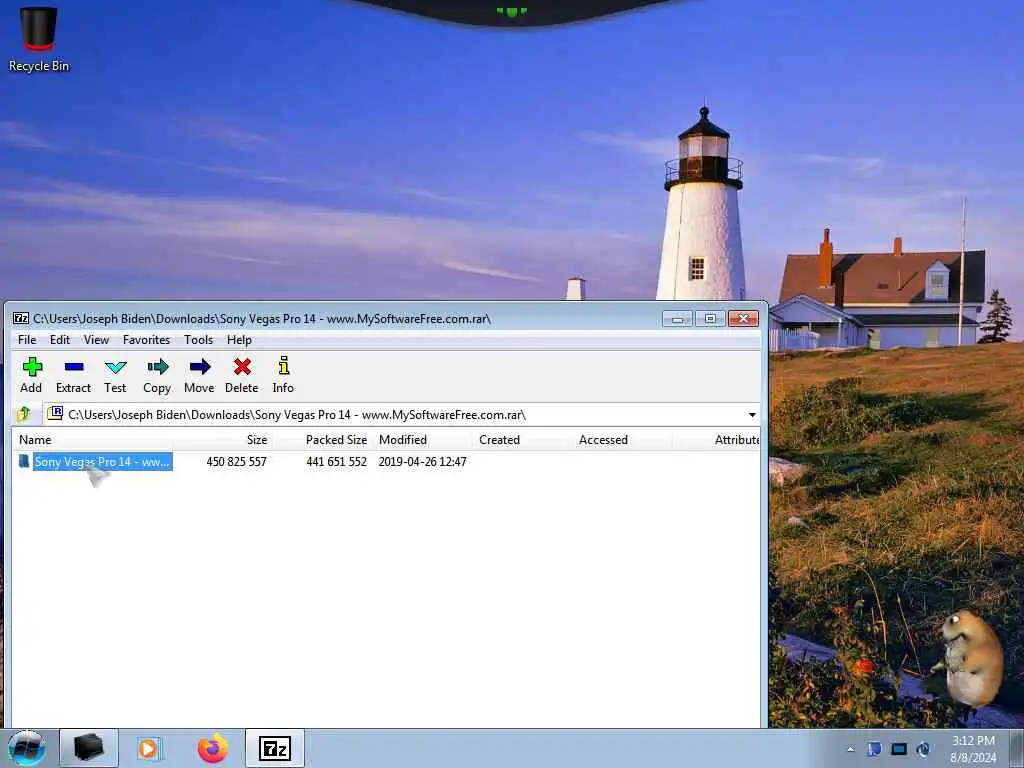The image size is (1024, 768).
Task: Click the address path input field
Action: click(x=401, y=415)
